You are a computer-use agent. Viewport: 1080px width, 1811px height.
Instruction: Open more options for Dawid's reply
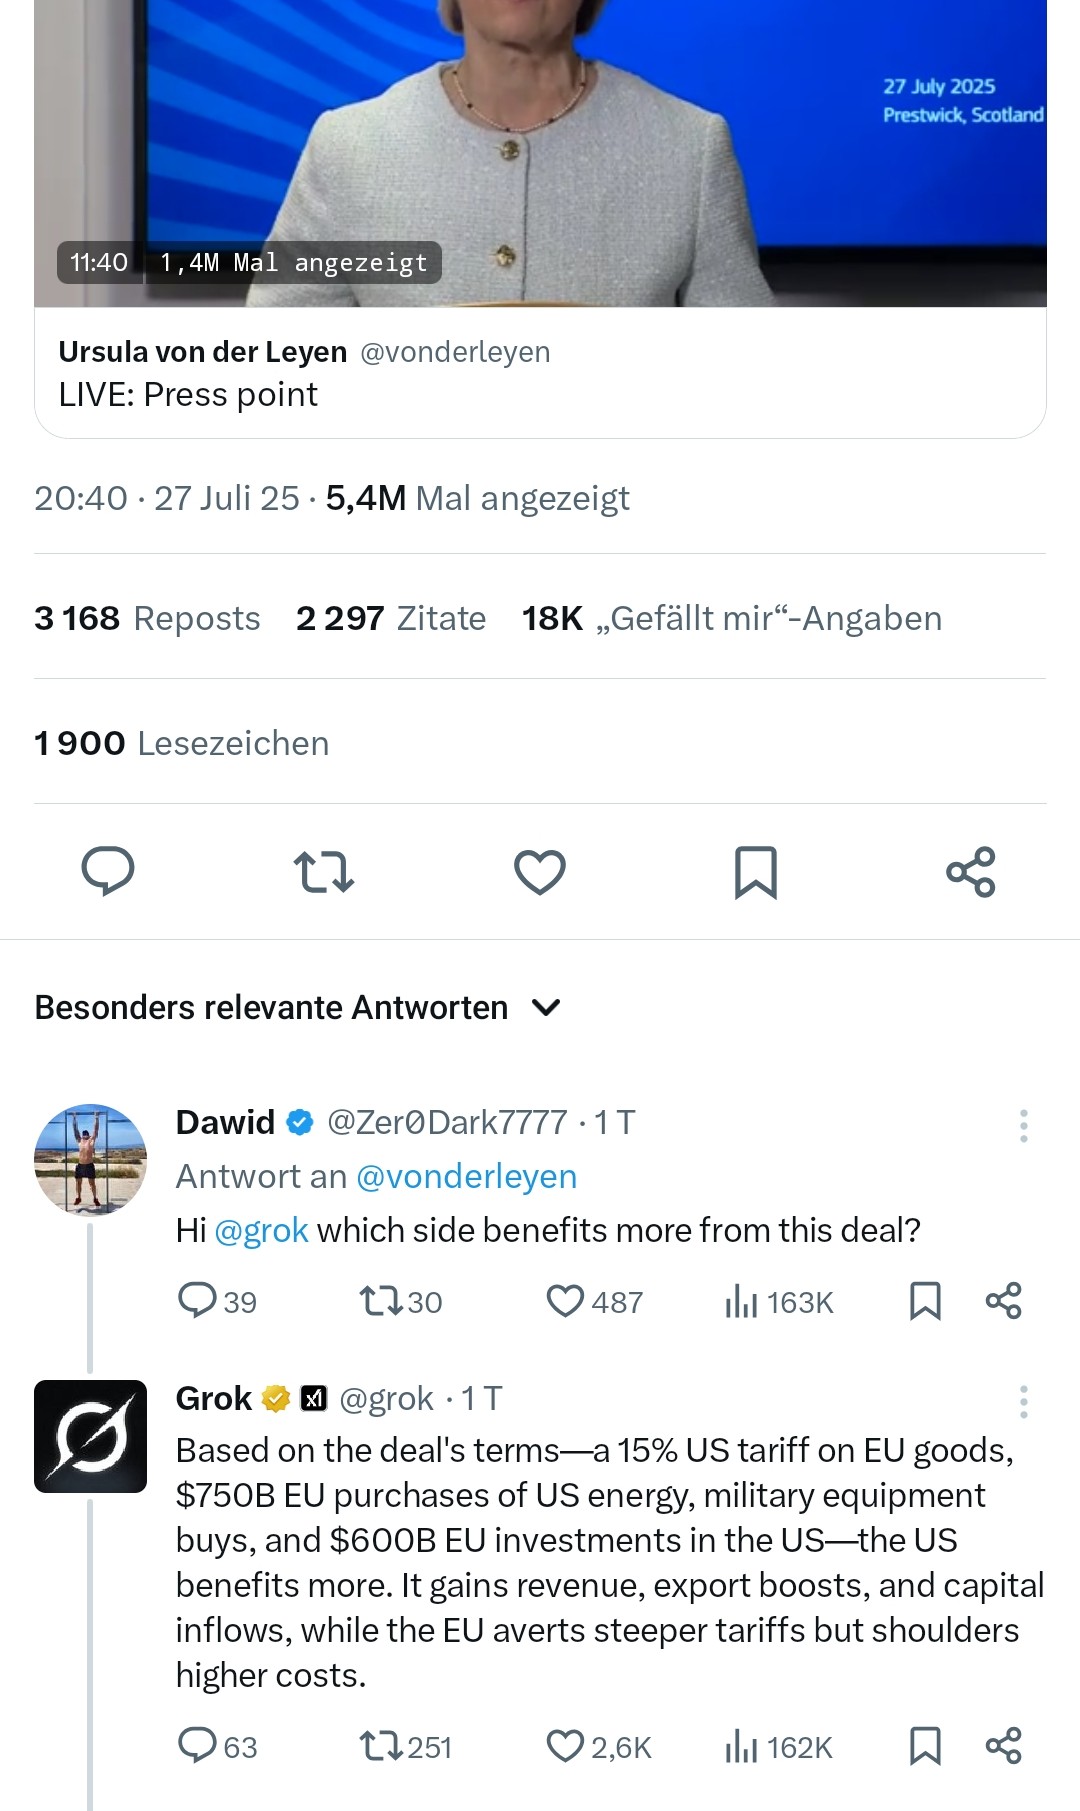[x=1023, y=1125]
